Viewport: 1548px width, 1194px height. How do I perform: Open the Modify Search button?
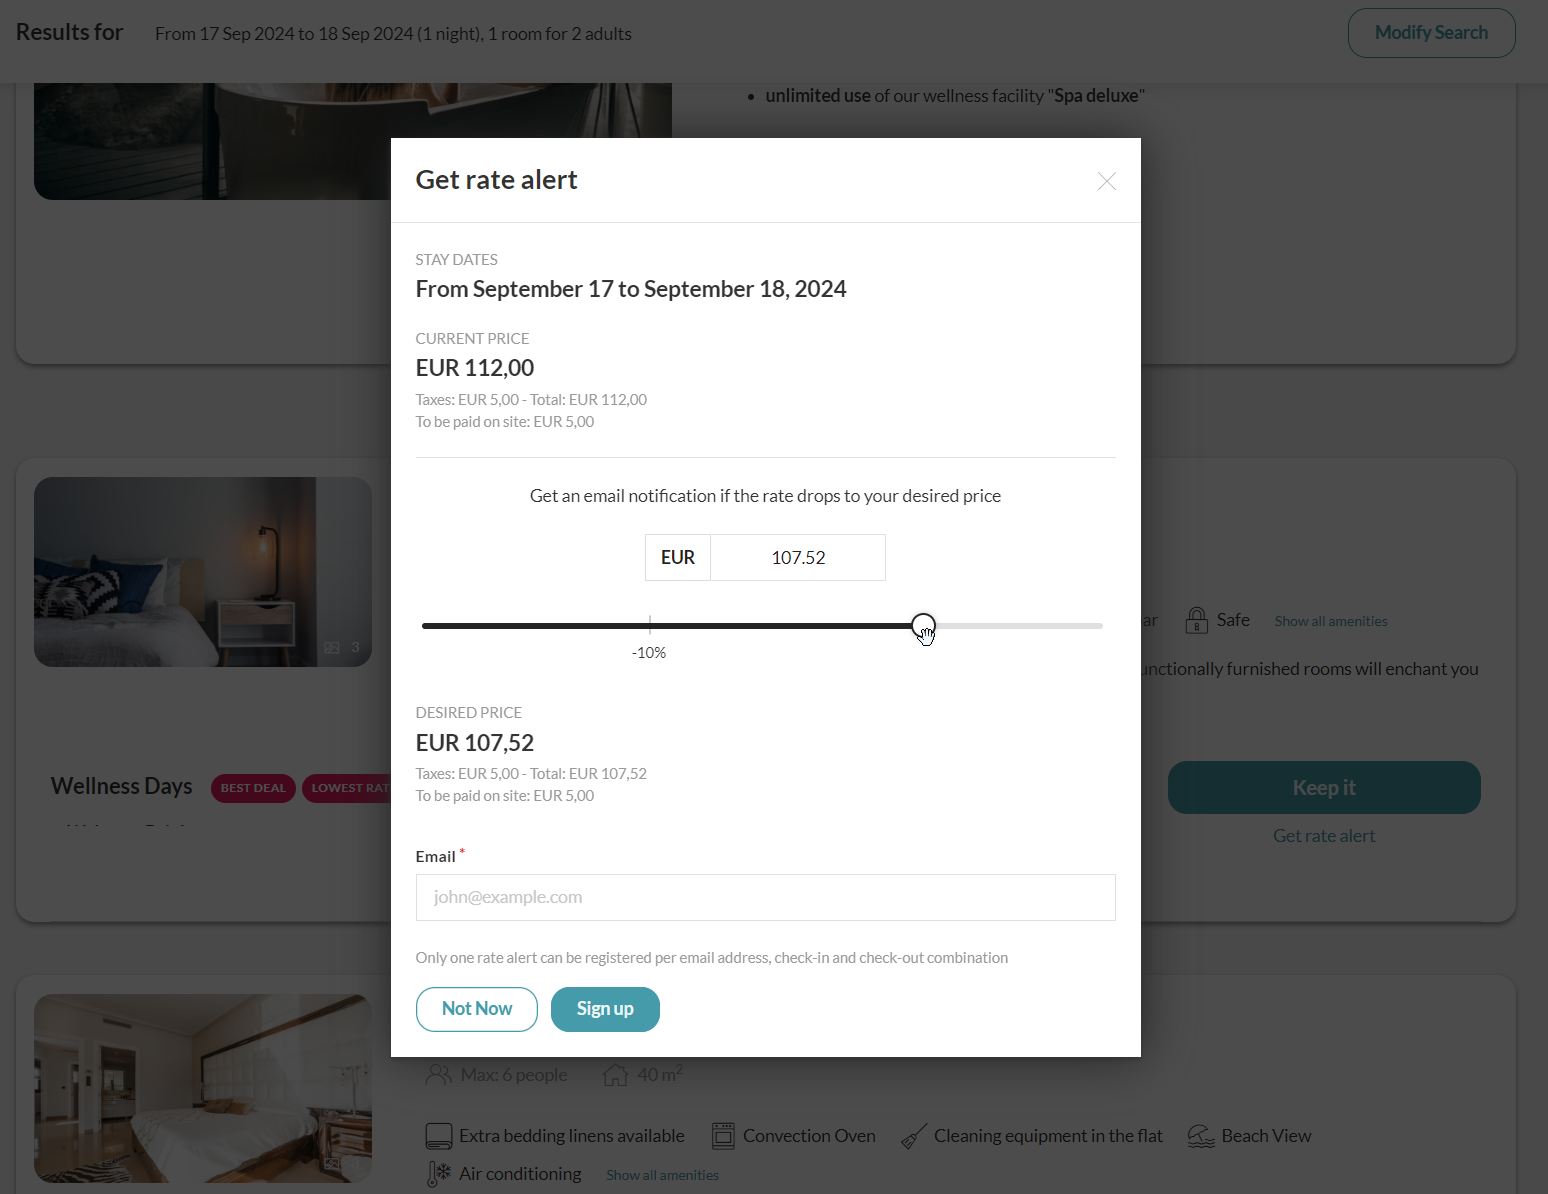(x=1431, y=33)
